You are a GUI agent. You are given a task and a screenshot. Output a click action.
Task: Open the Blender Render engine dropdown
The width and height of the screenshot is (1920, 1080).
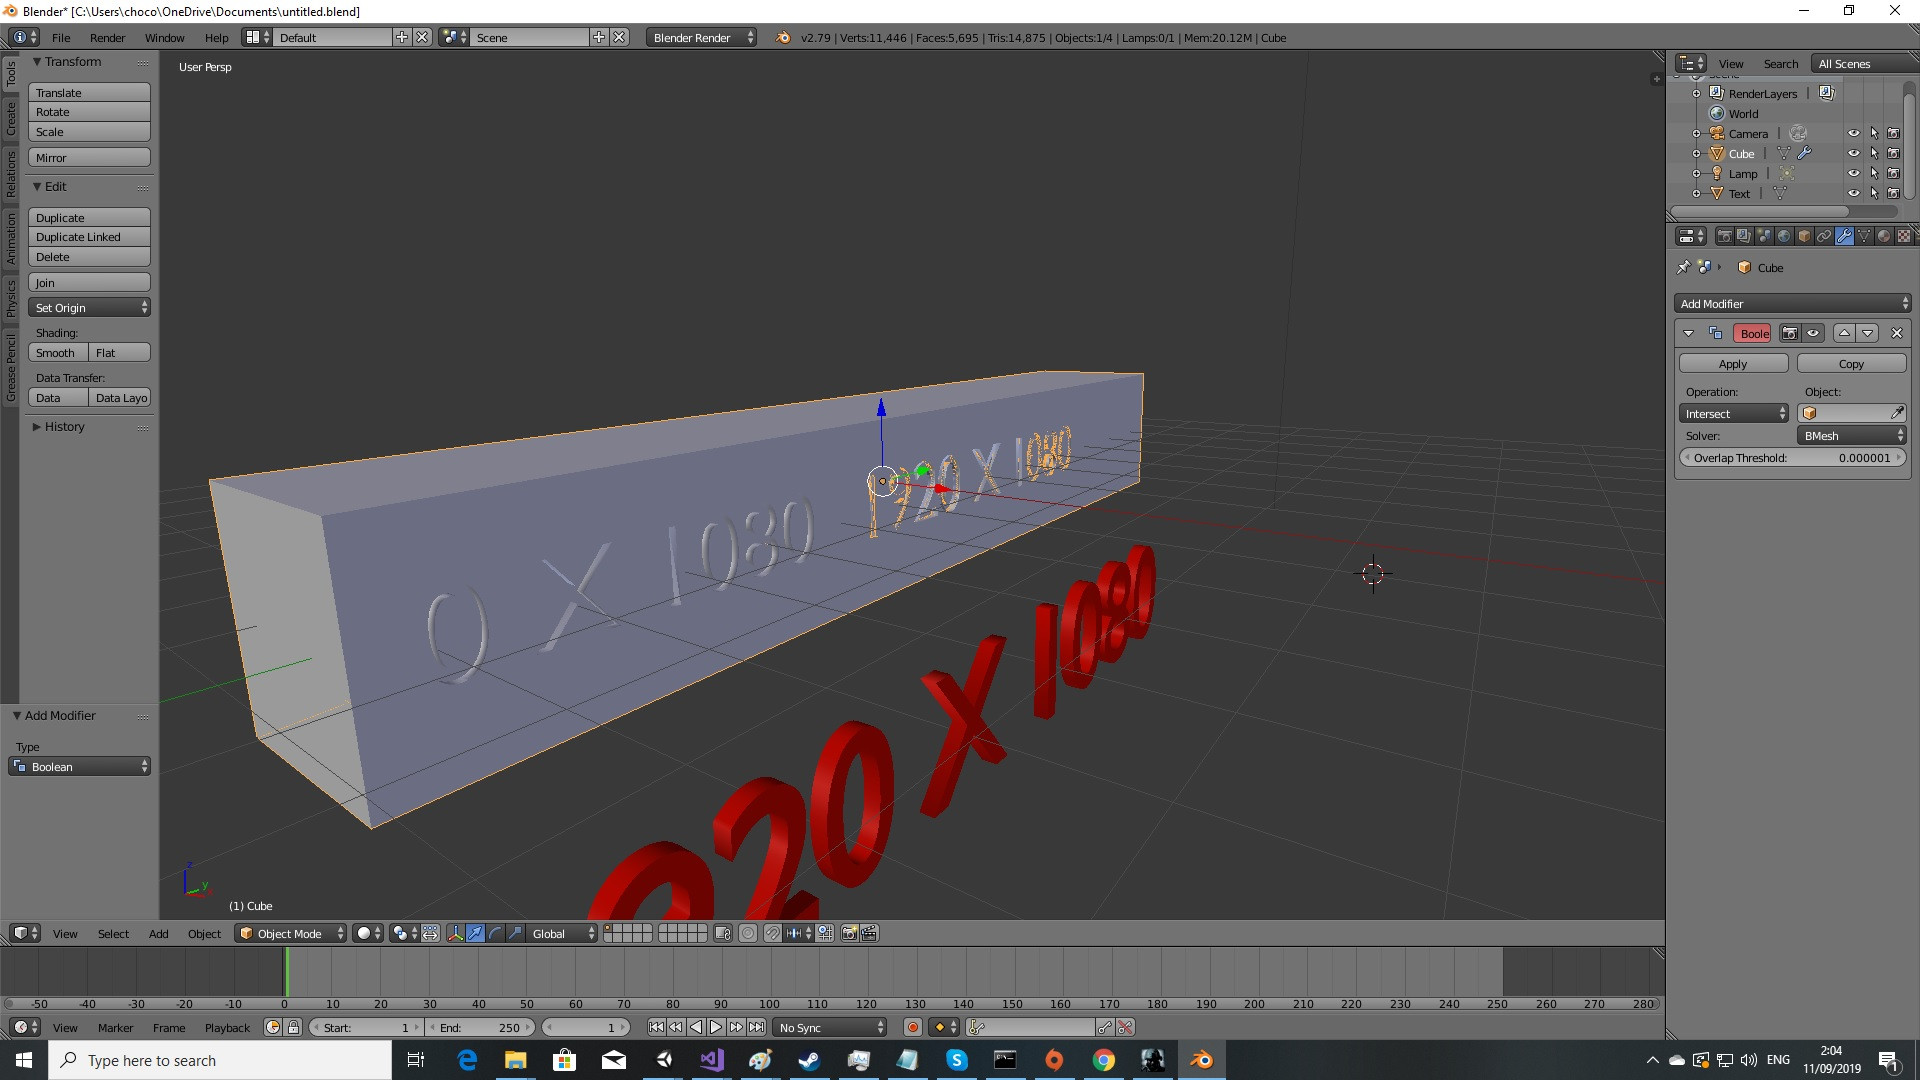click(x=701, y=37)
